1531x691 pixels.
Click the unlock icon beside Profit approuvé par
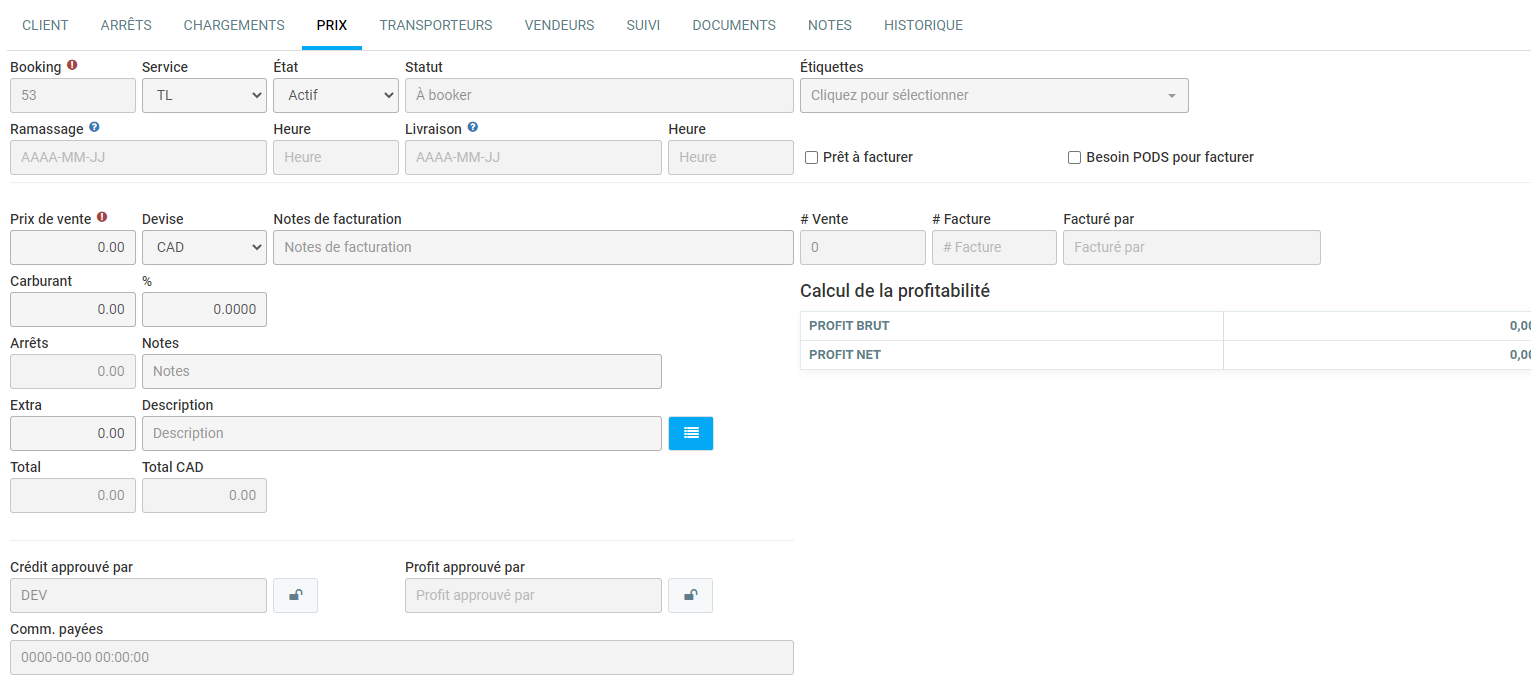click(x=690, y=595)
